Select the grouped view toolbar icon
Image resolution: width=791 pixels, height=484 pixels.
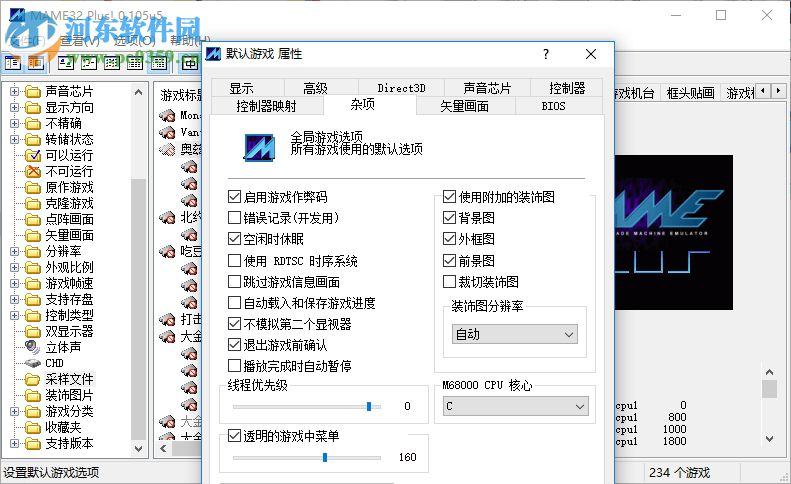158,63
